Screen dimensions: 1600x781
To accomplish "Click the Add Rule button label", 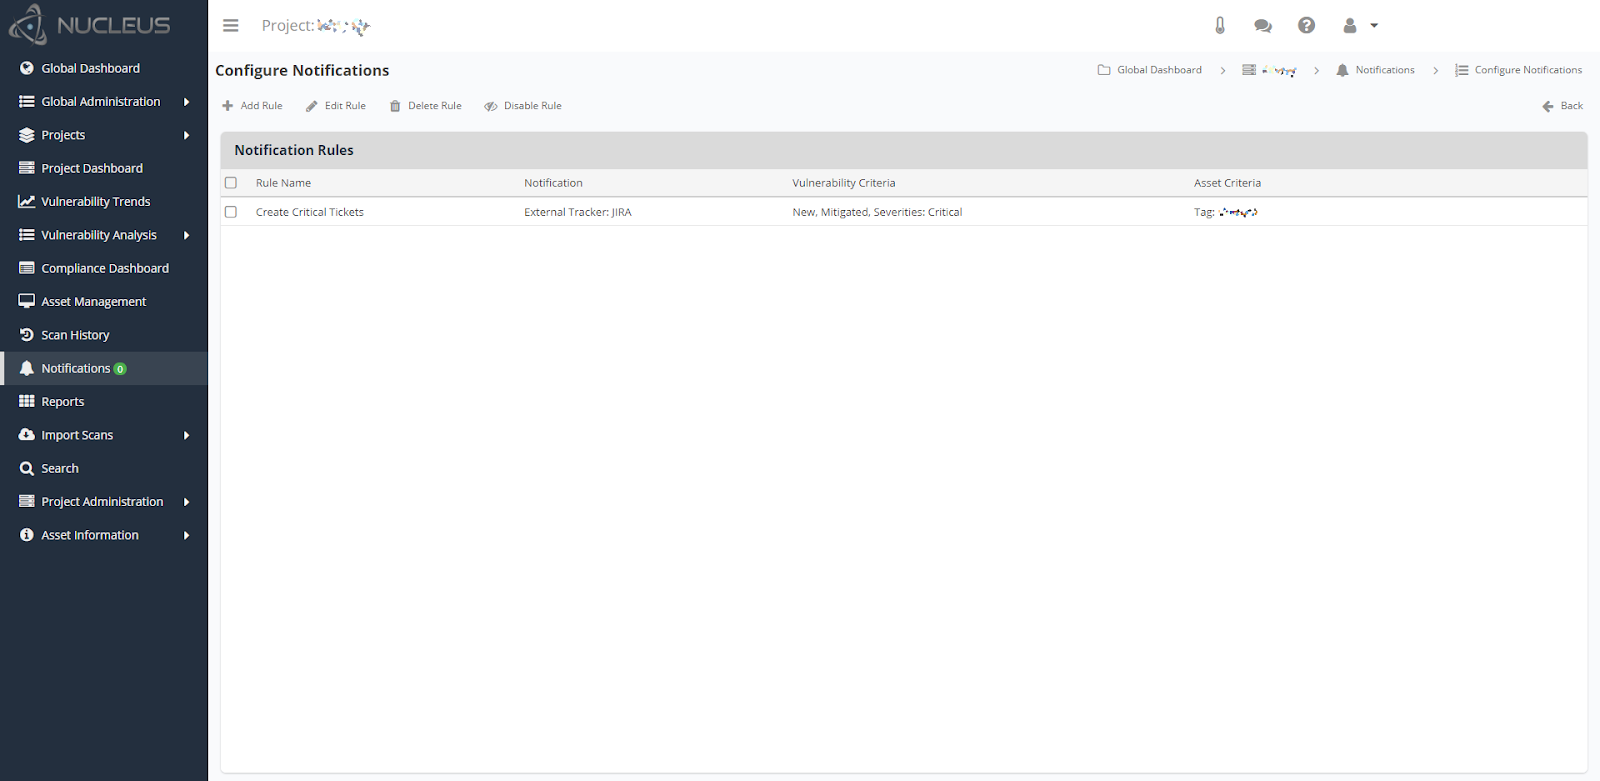I will click(262, 106).
